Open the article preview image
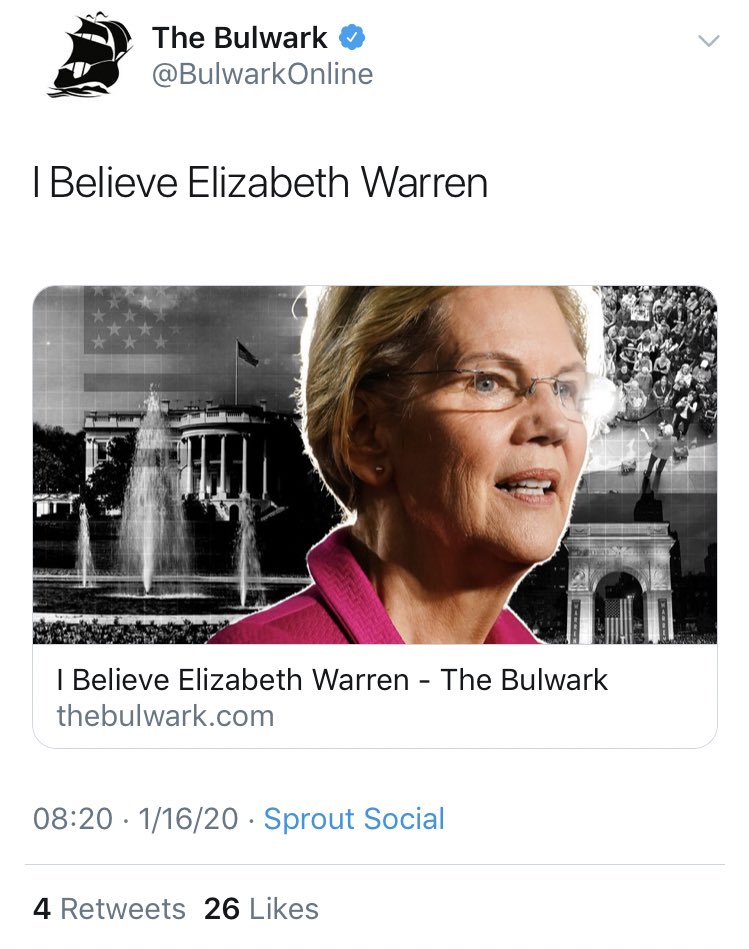This screenshot has width=749, height=949. click(374, 465)
